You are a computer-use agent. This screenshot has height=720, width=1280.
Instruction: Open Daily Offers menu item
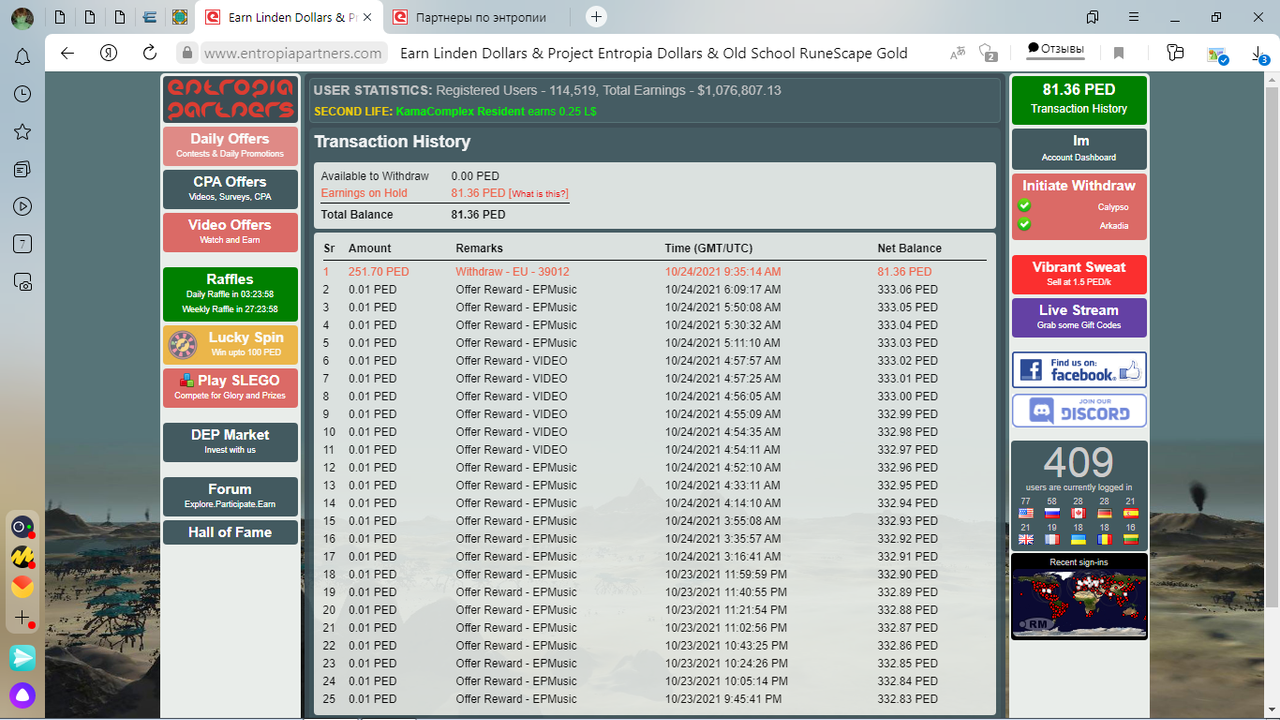(230, 145)
